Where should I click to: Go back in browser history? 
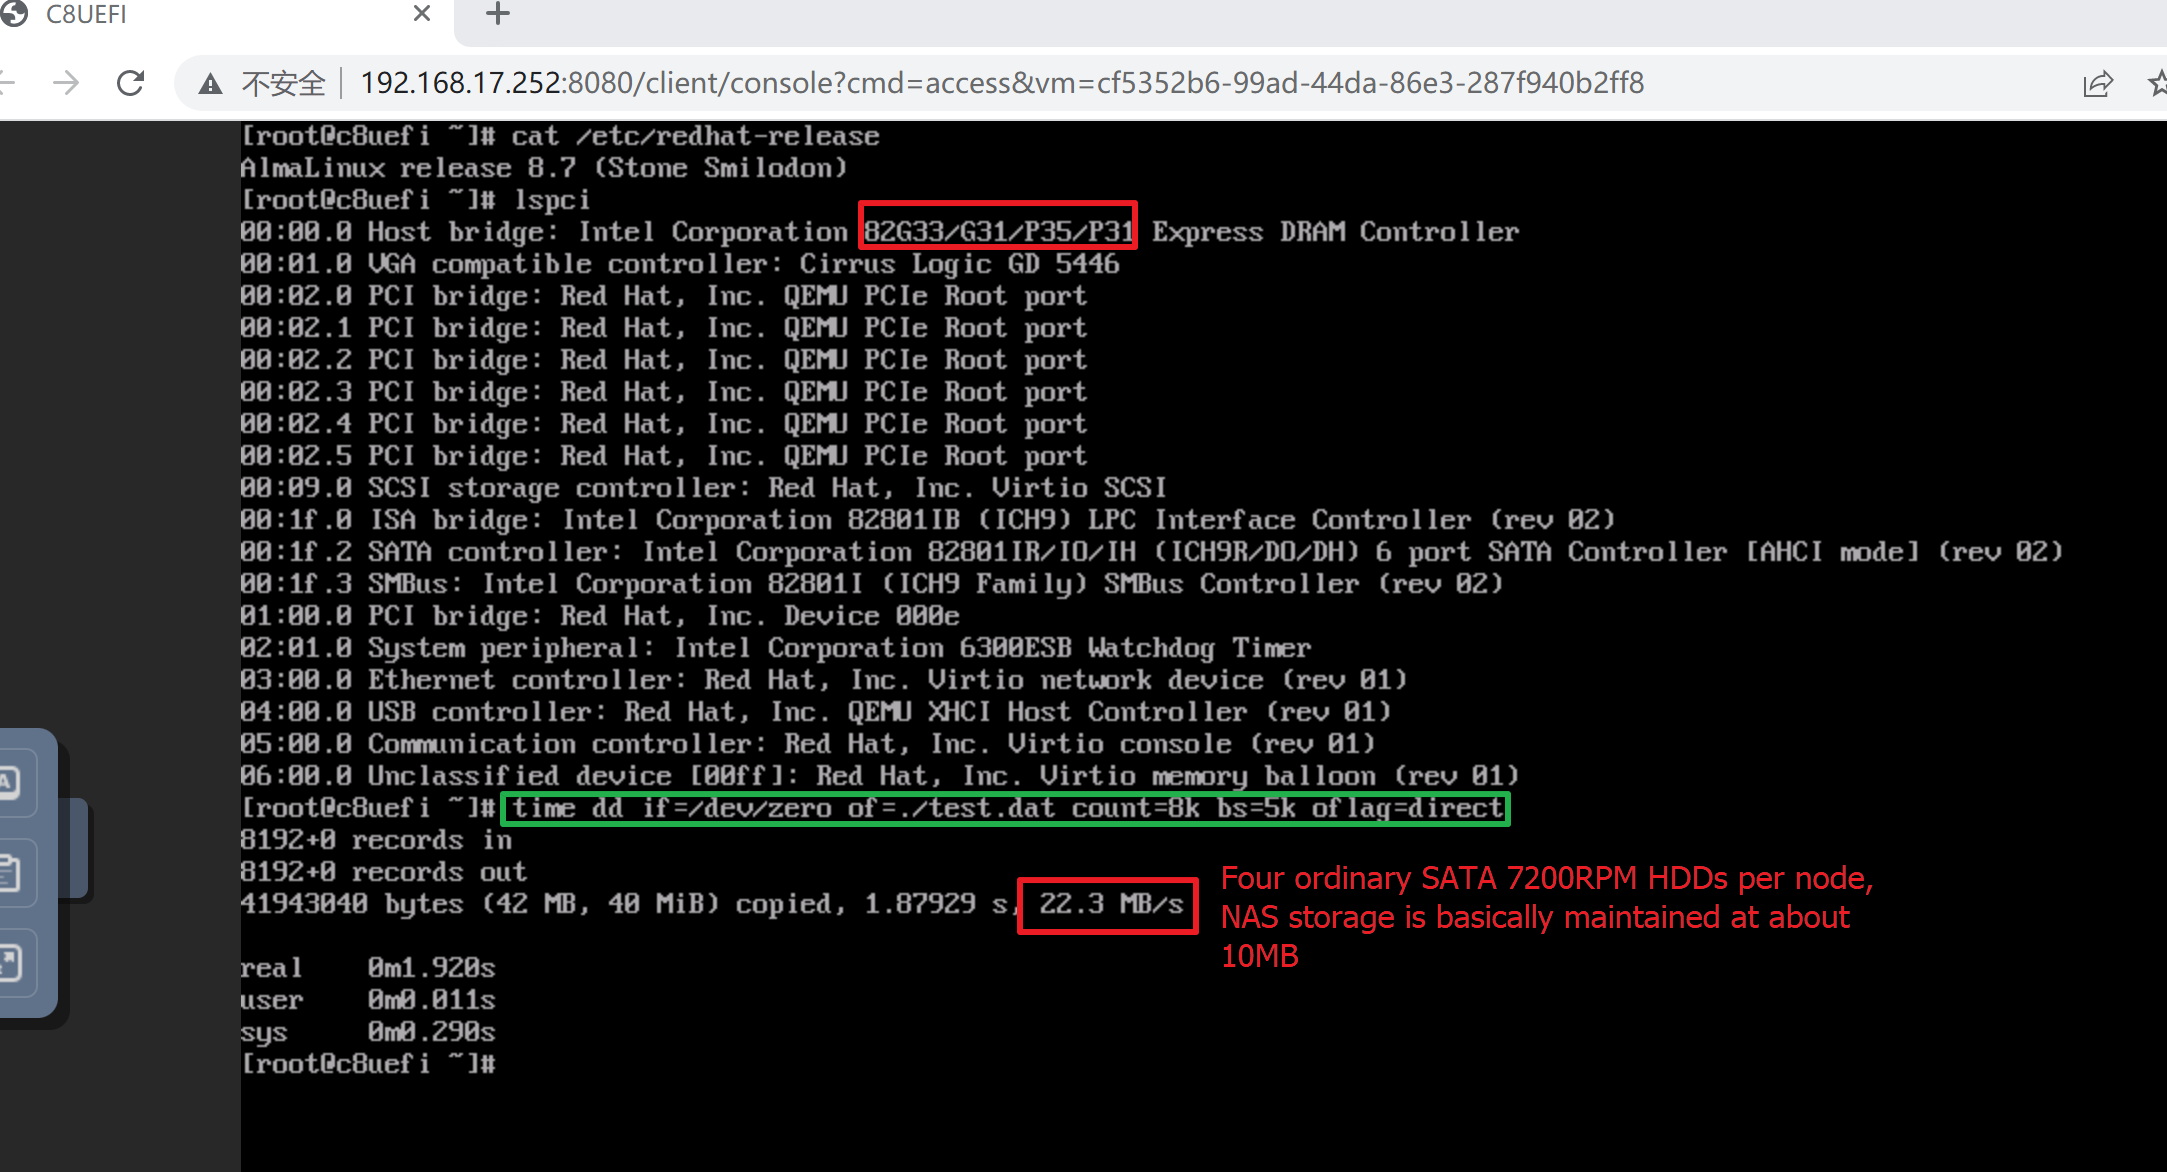(8, 83)
